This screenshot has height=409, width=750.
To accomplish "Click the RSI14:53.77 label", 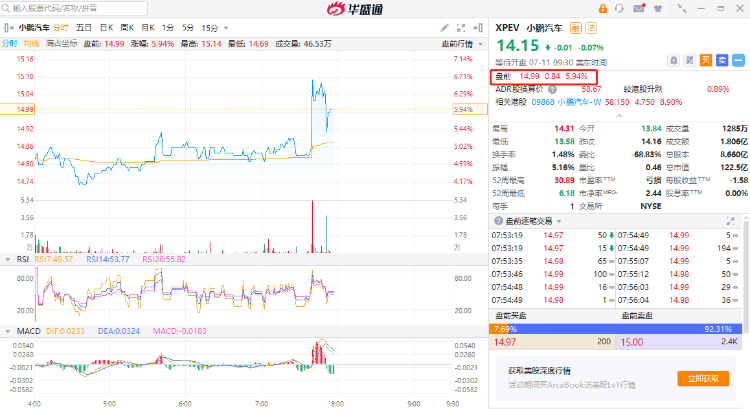I will (x=108, y=259).
